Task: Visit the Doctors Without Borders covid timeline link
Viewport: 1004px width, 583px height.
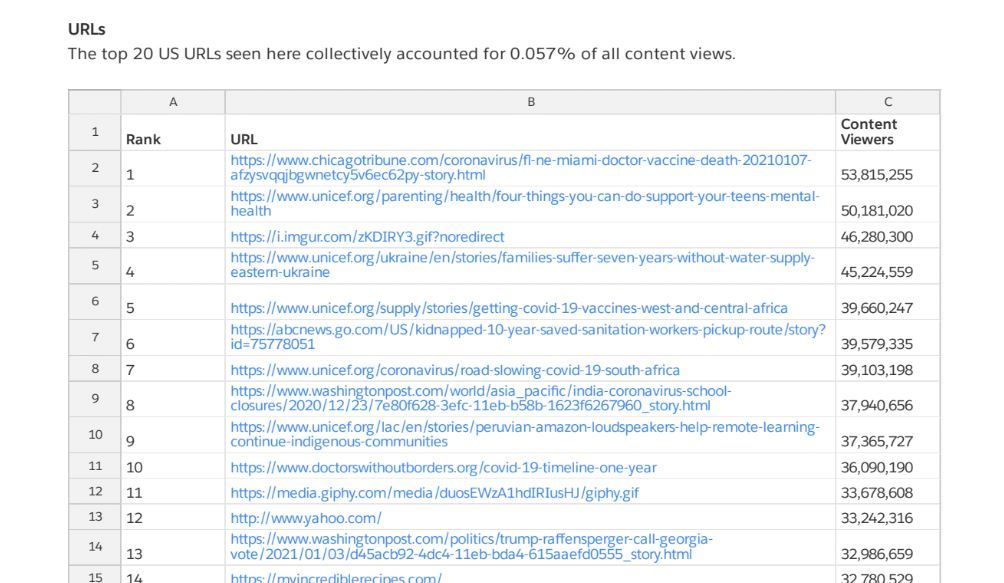Action: click(x=443, y=467)
